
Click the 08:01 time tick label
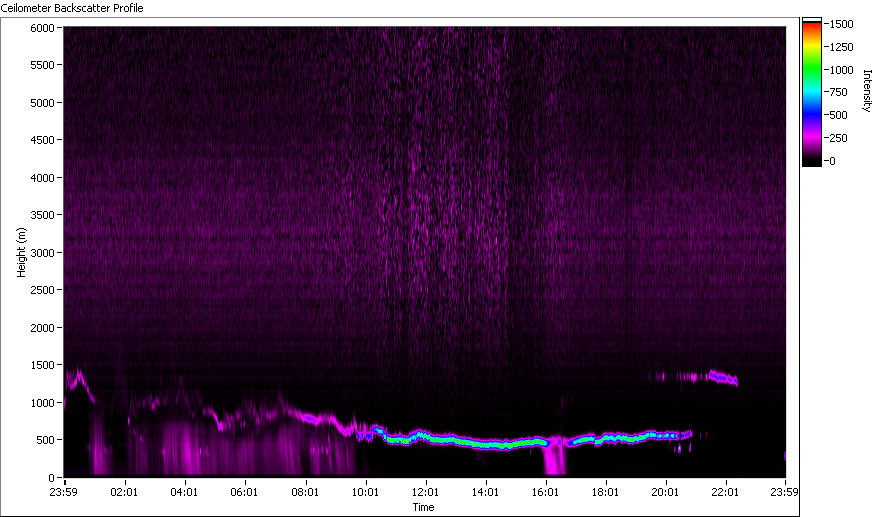305,492
